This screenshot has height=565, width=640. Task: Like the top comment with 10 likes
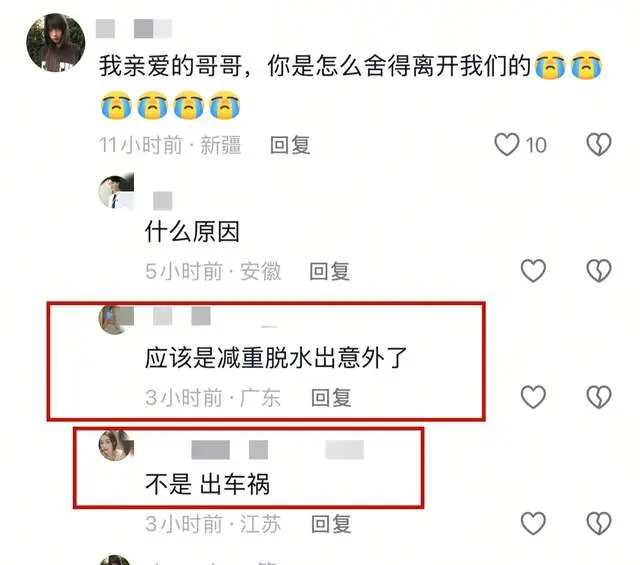tap(507, 145)
